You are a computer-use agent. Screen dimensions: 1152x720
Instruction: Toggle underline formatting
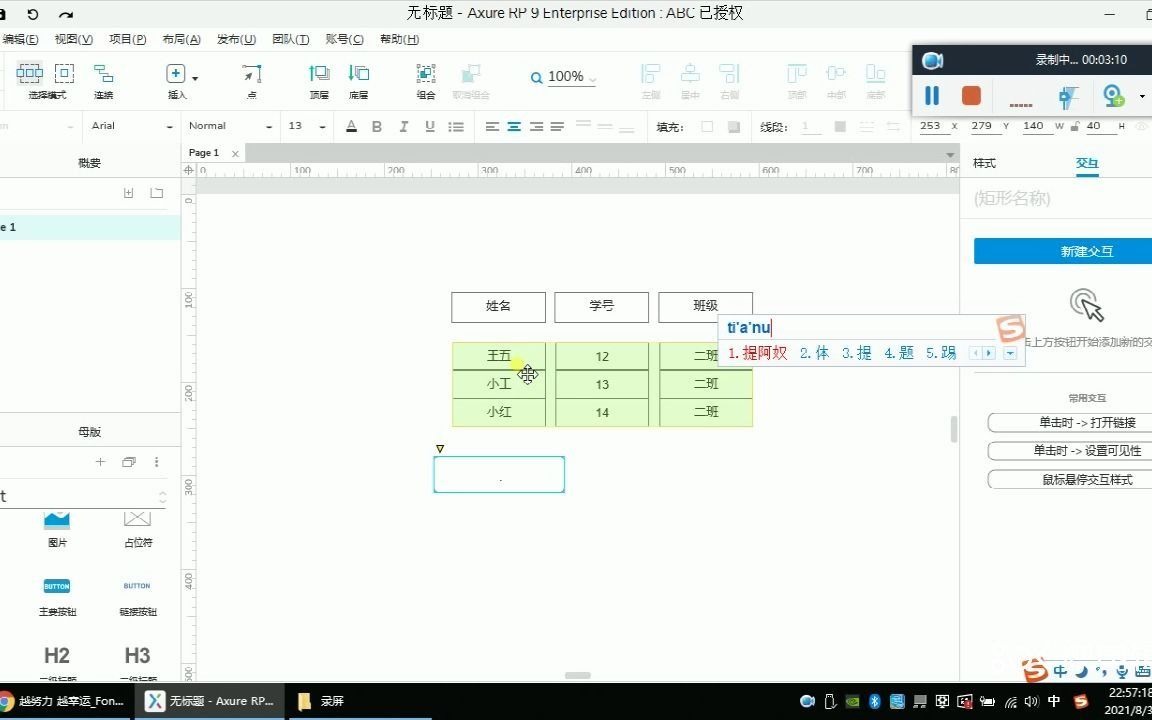[430, 126]
